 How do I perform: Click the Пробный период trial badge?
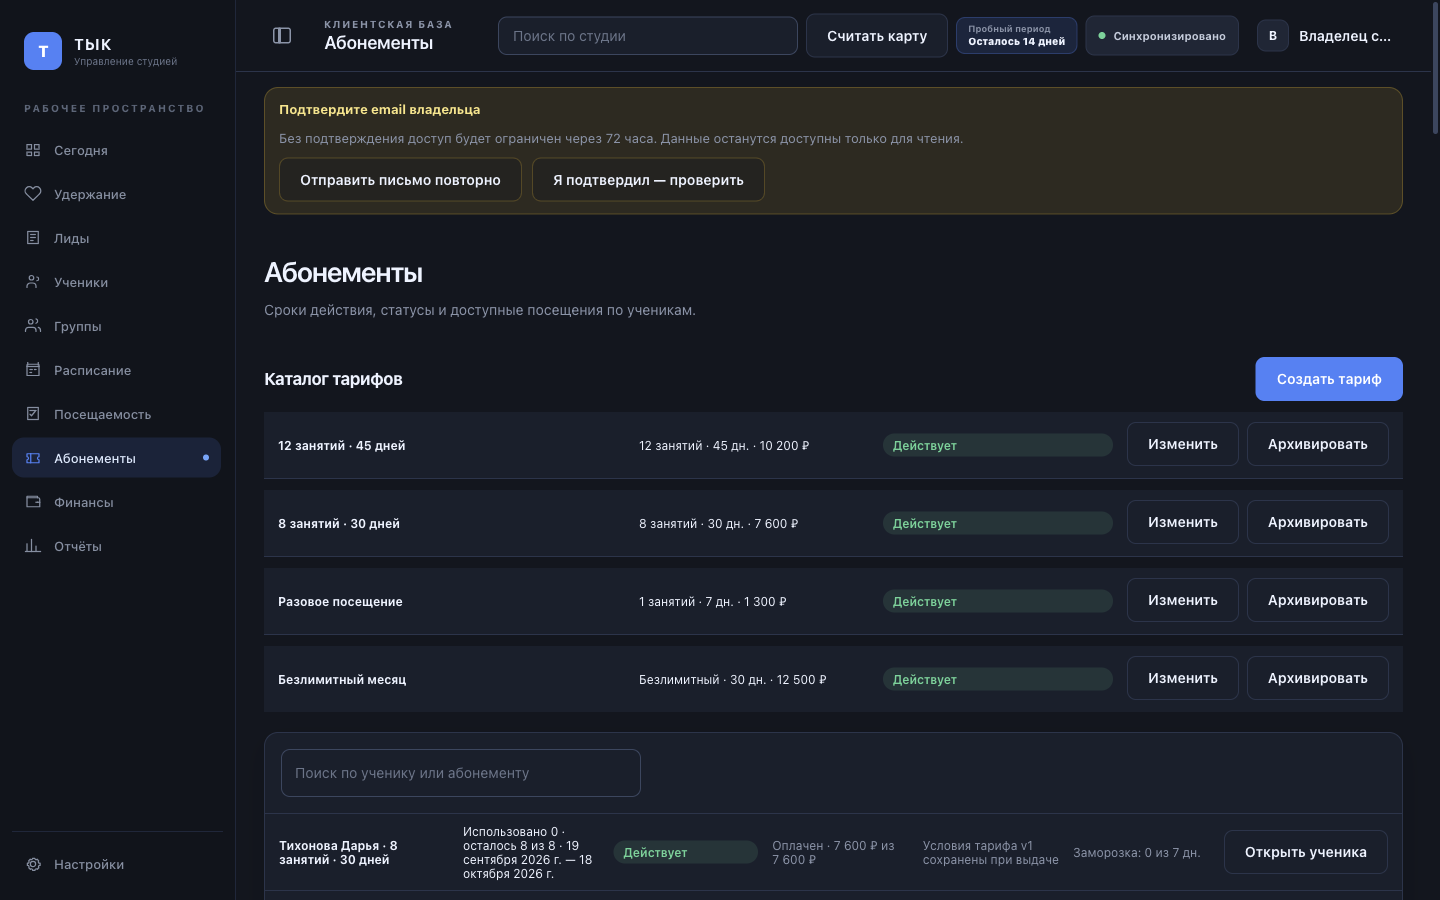[1017, 36]
